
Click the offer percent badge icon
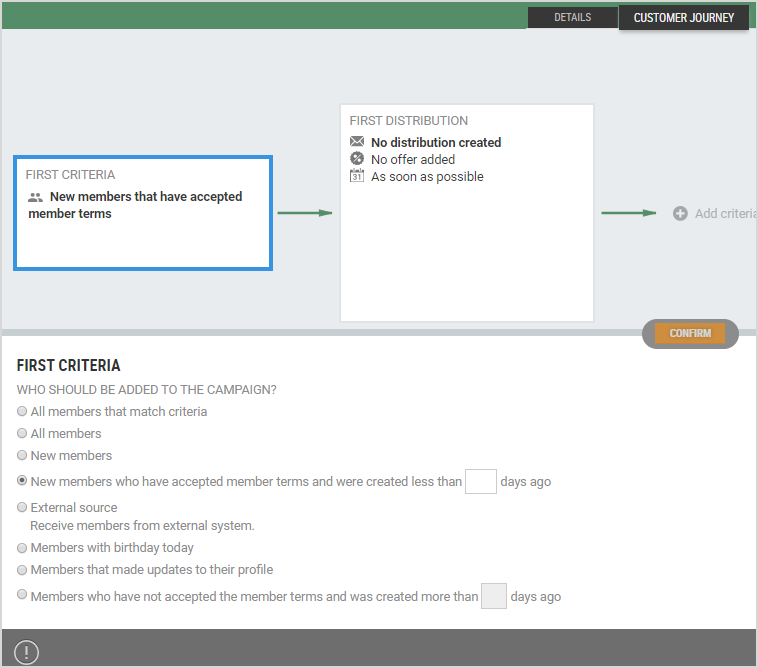[x=357, y=159]
